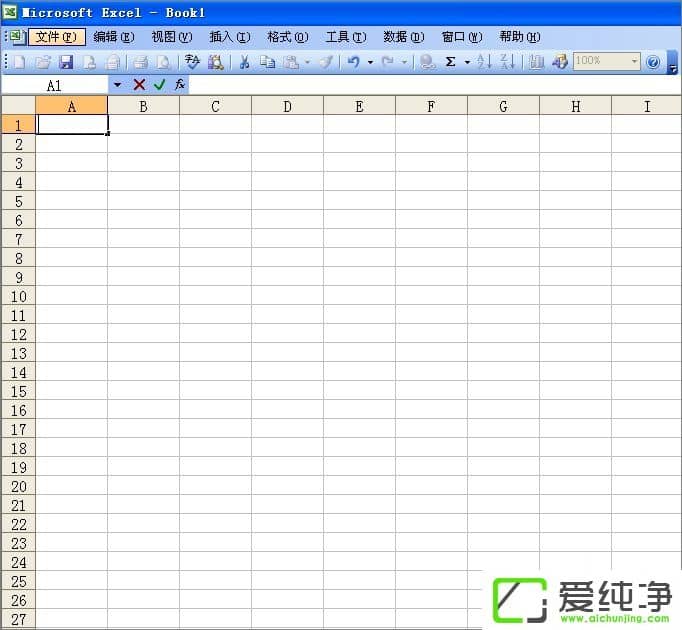682x630 pixels.
Task: Expand the Name Box dropdown arrow
Action: (x=117, y=84)
